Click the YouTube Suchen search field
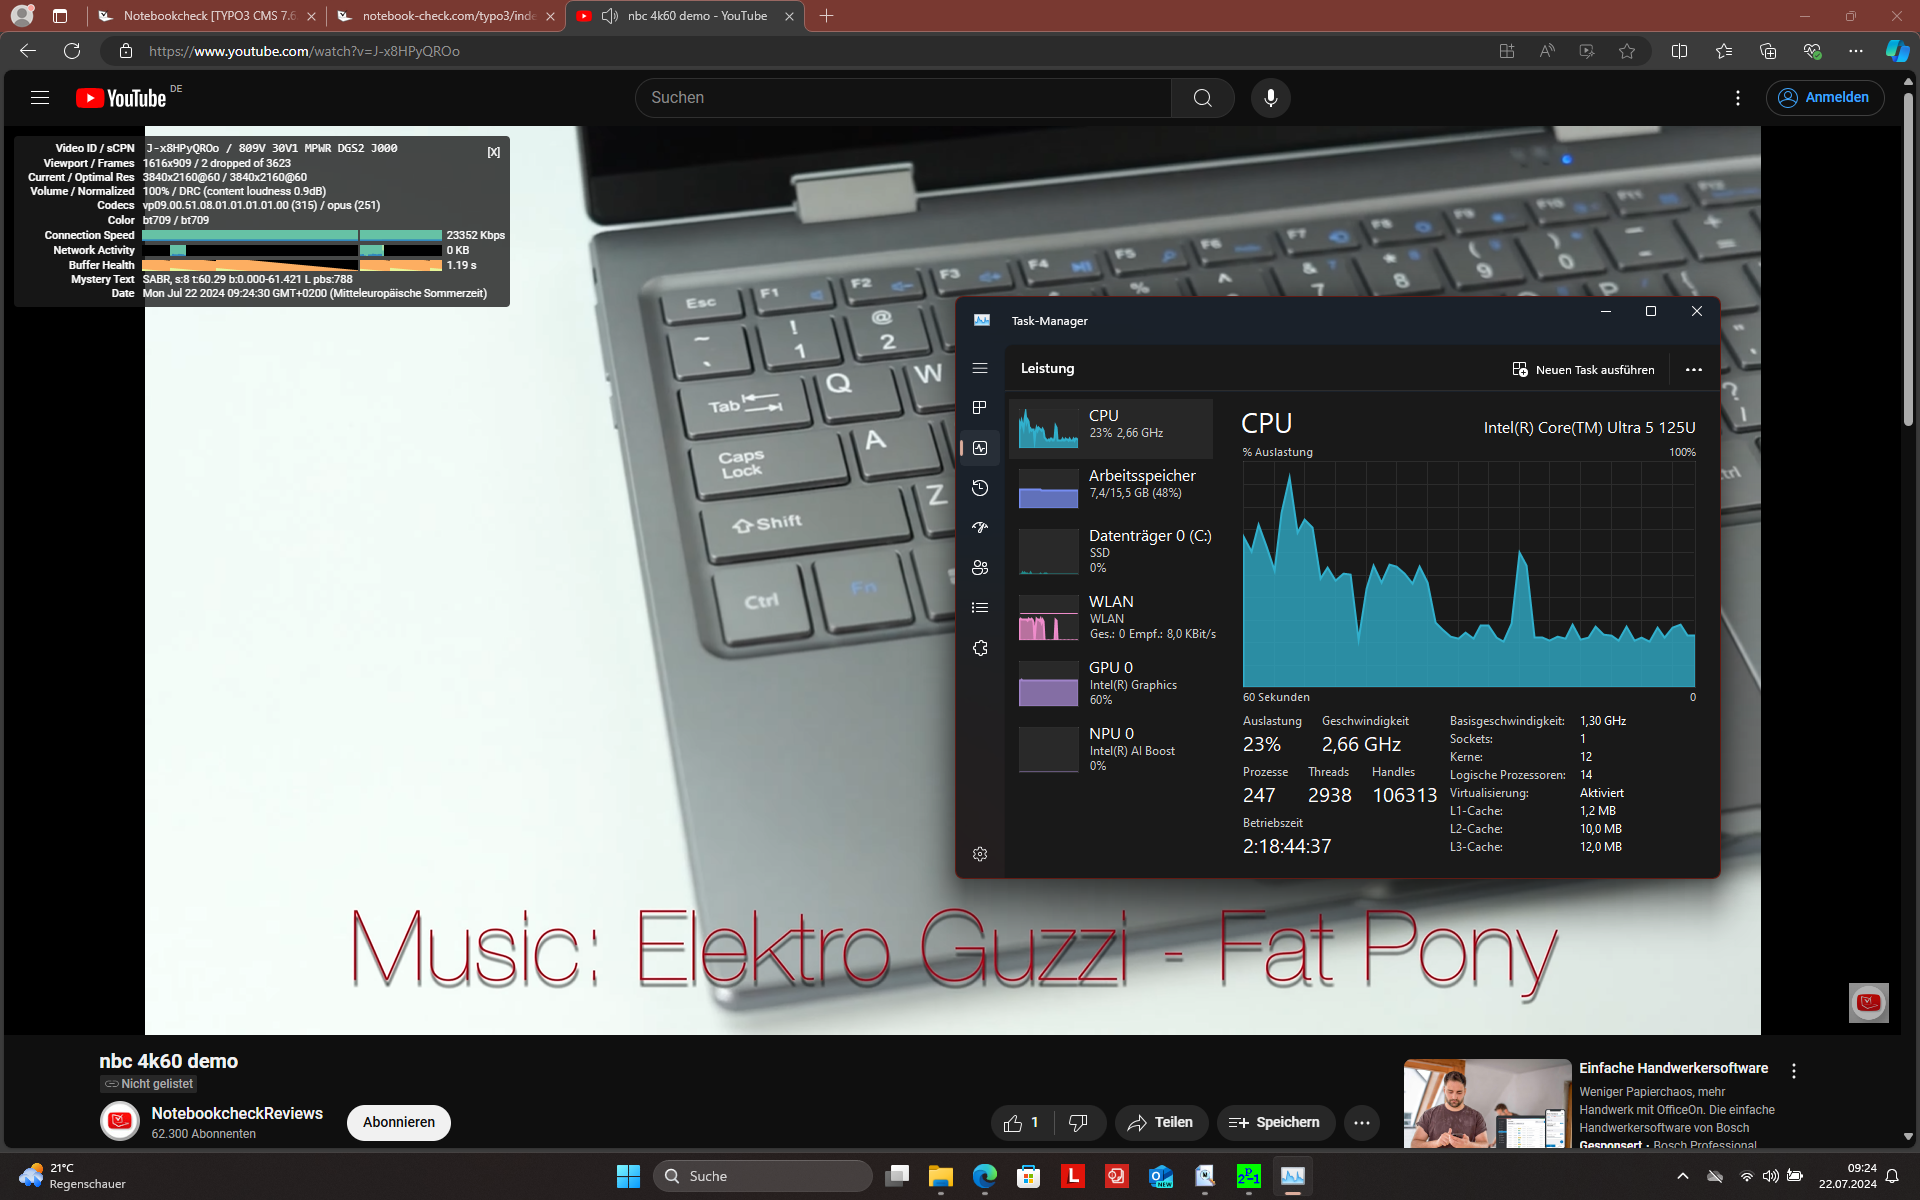 900,98
